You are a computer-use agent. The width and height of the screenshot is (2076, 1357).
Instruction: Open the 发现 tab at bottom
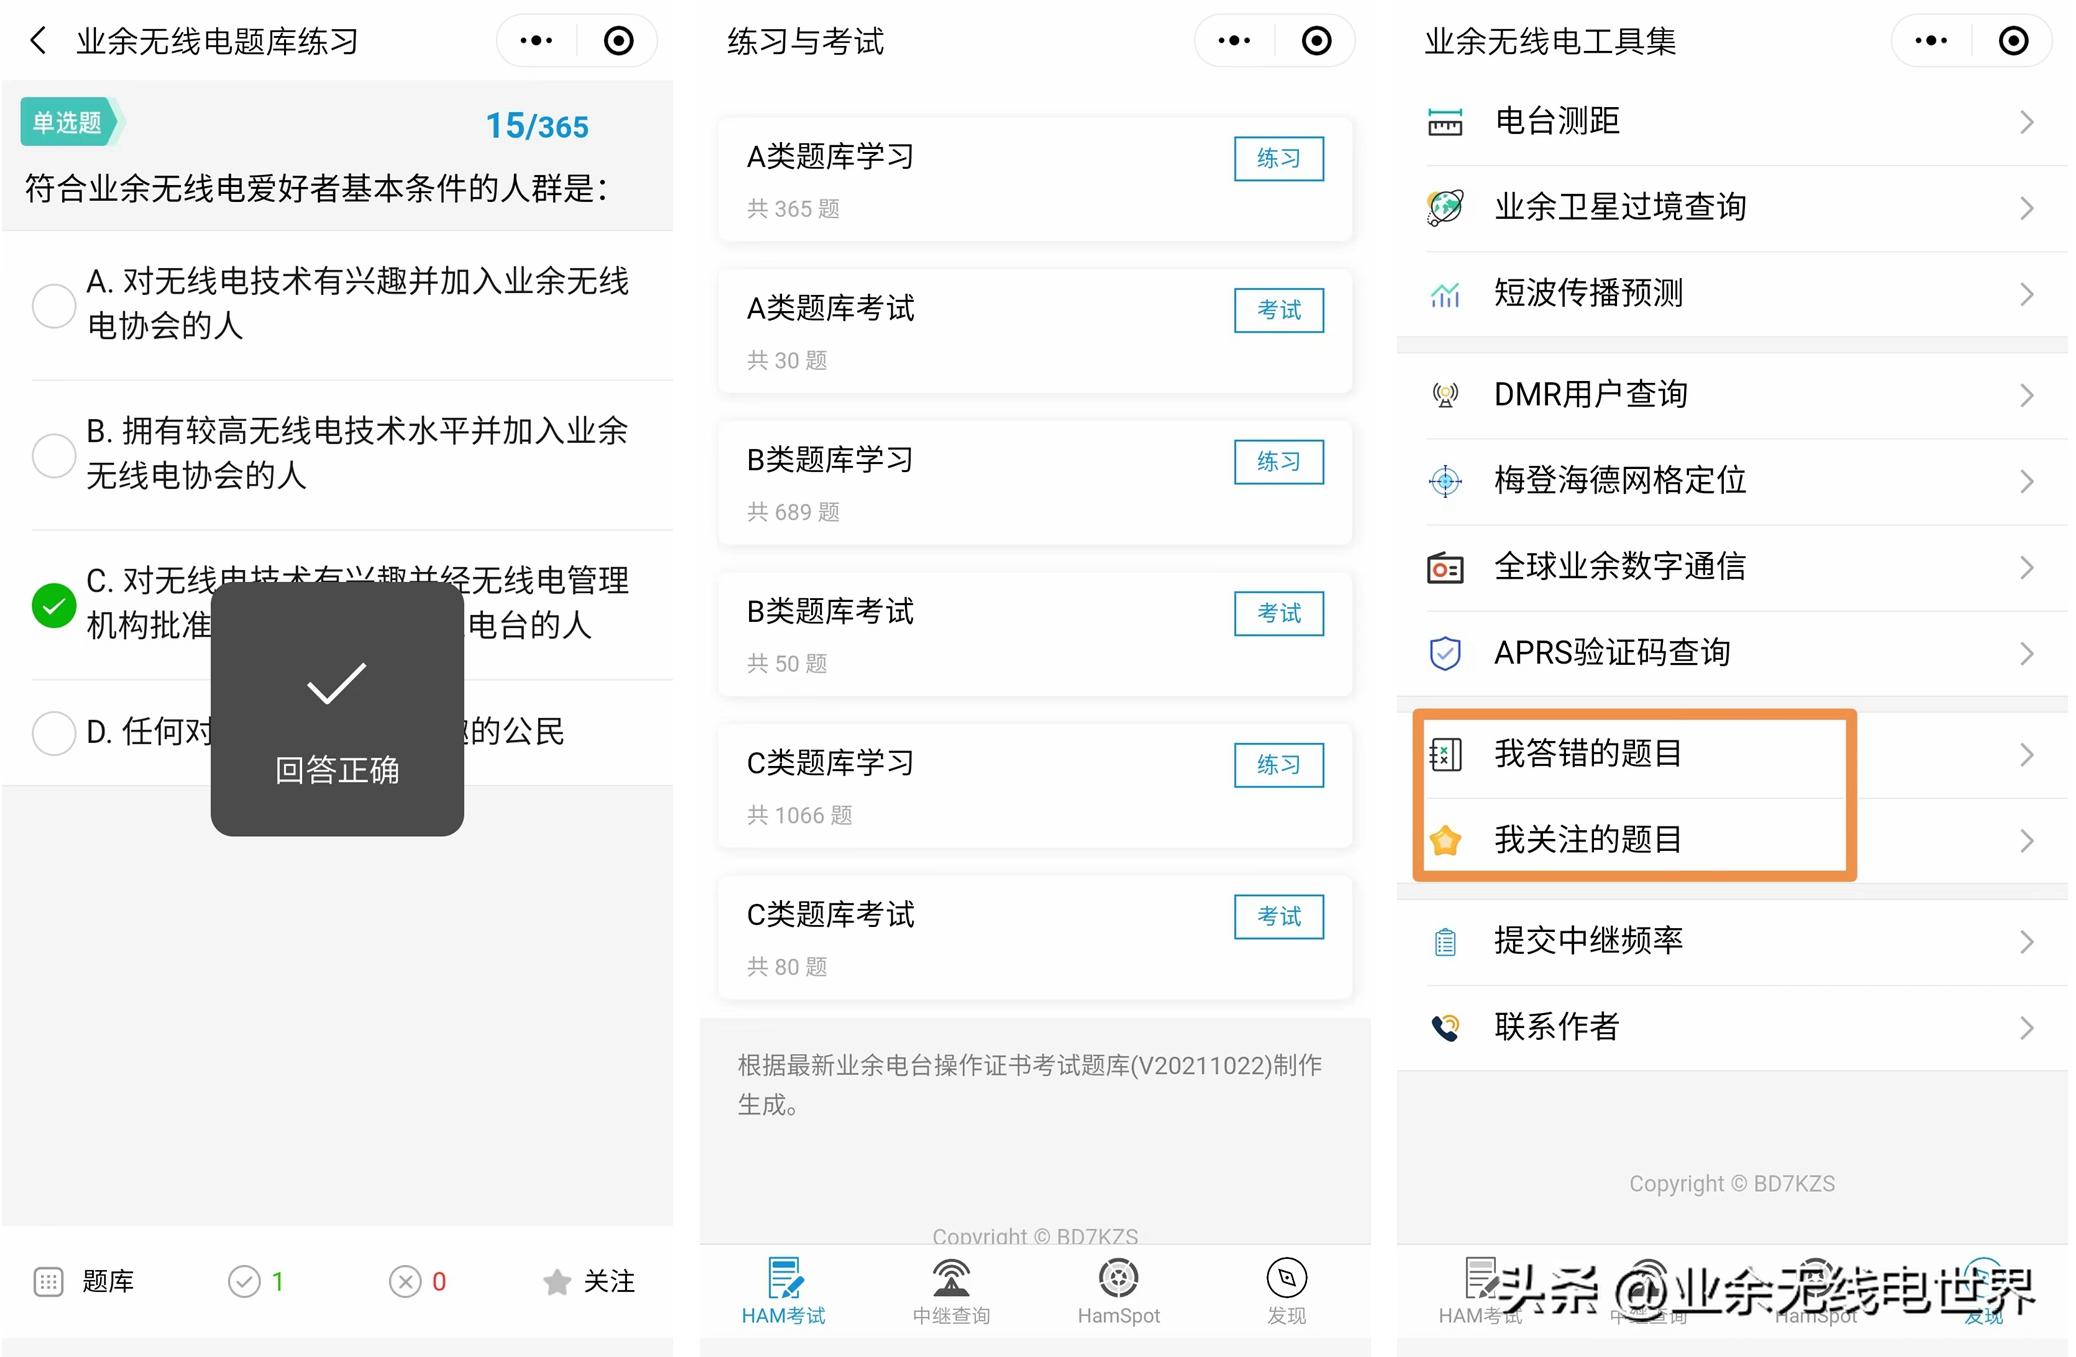point(1287,1290)
